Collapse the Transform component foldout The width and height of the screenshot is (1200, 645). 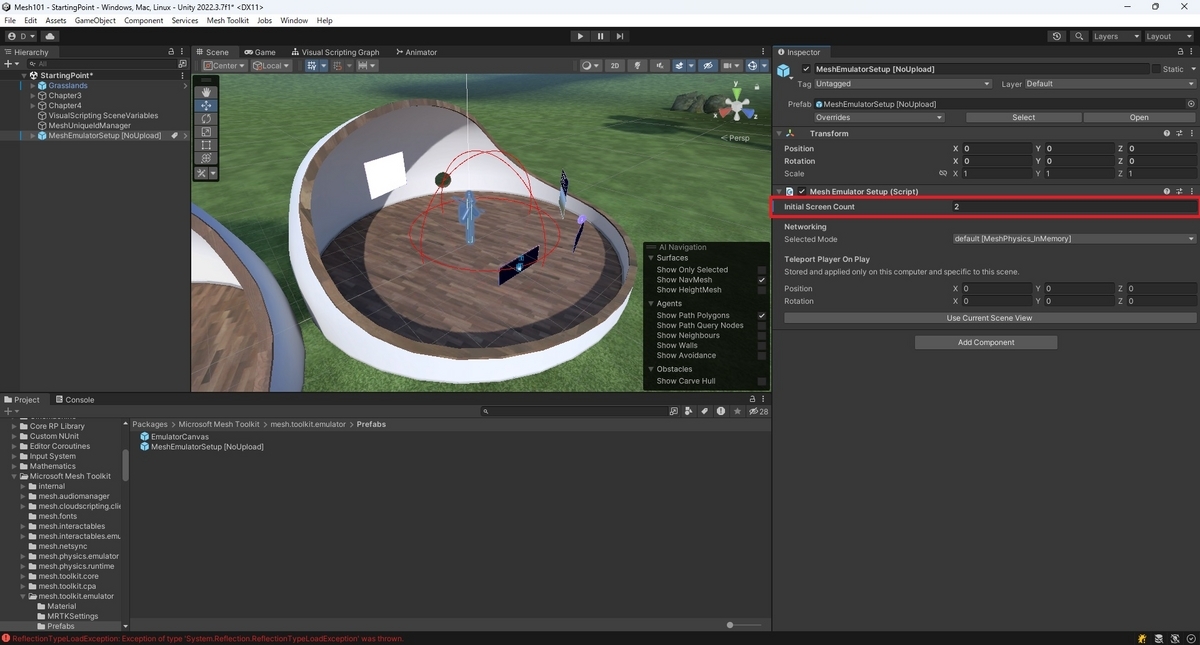click(x=779, y=133)
